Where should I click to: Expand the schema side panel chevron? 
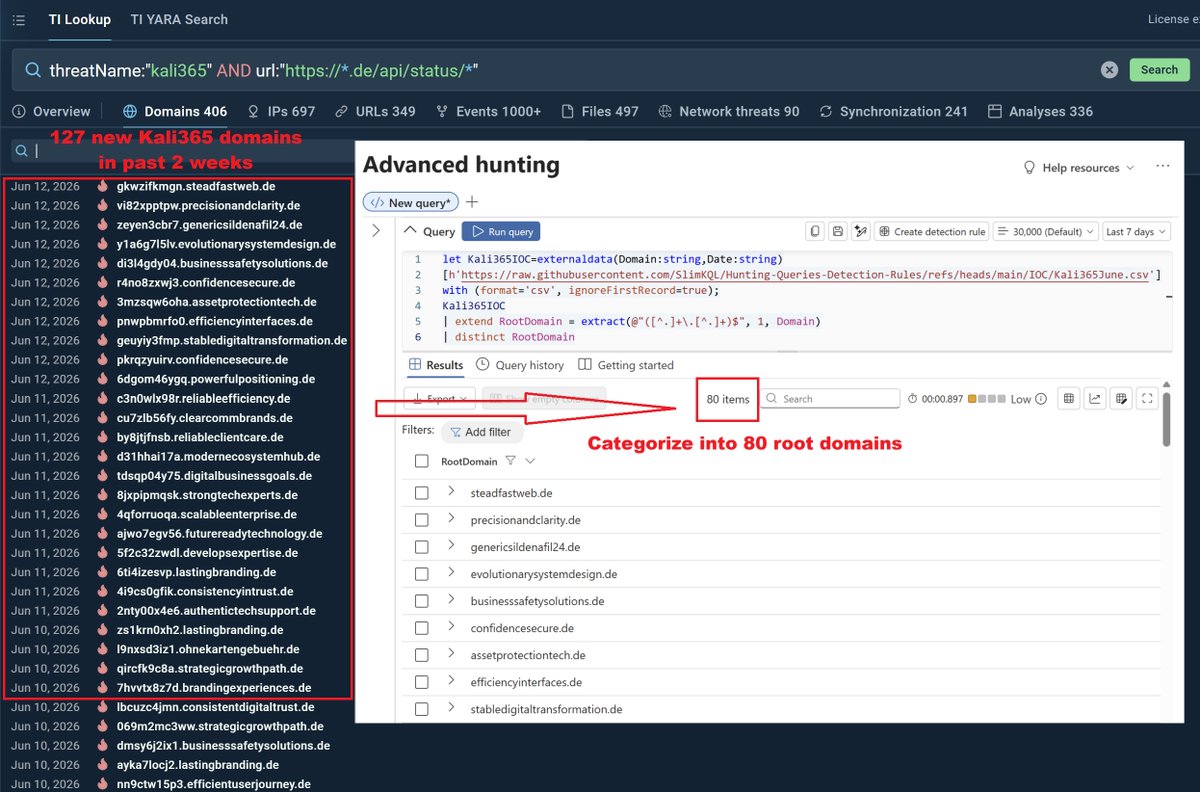pos(376,231)
